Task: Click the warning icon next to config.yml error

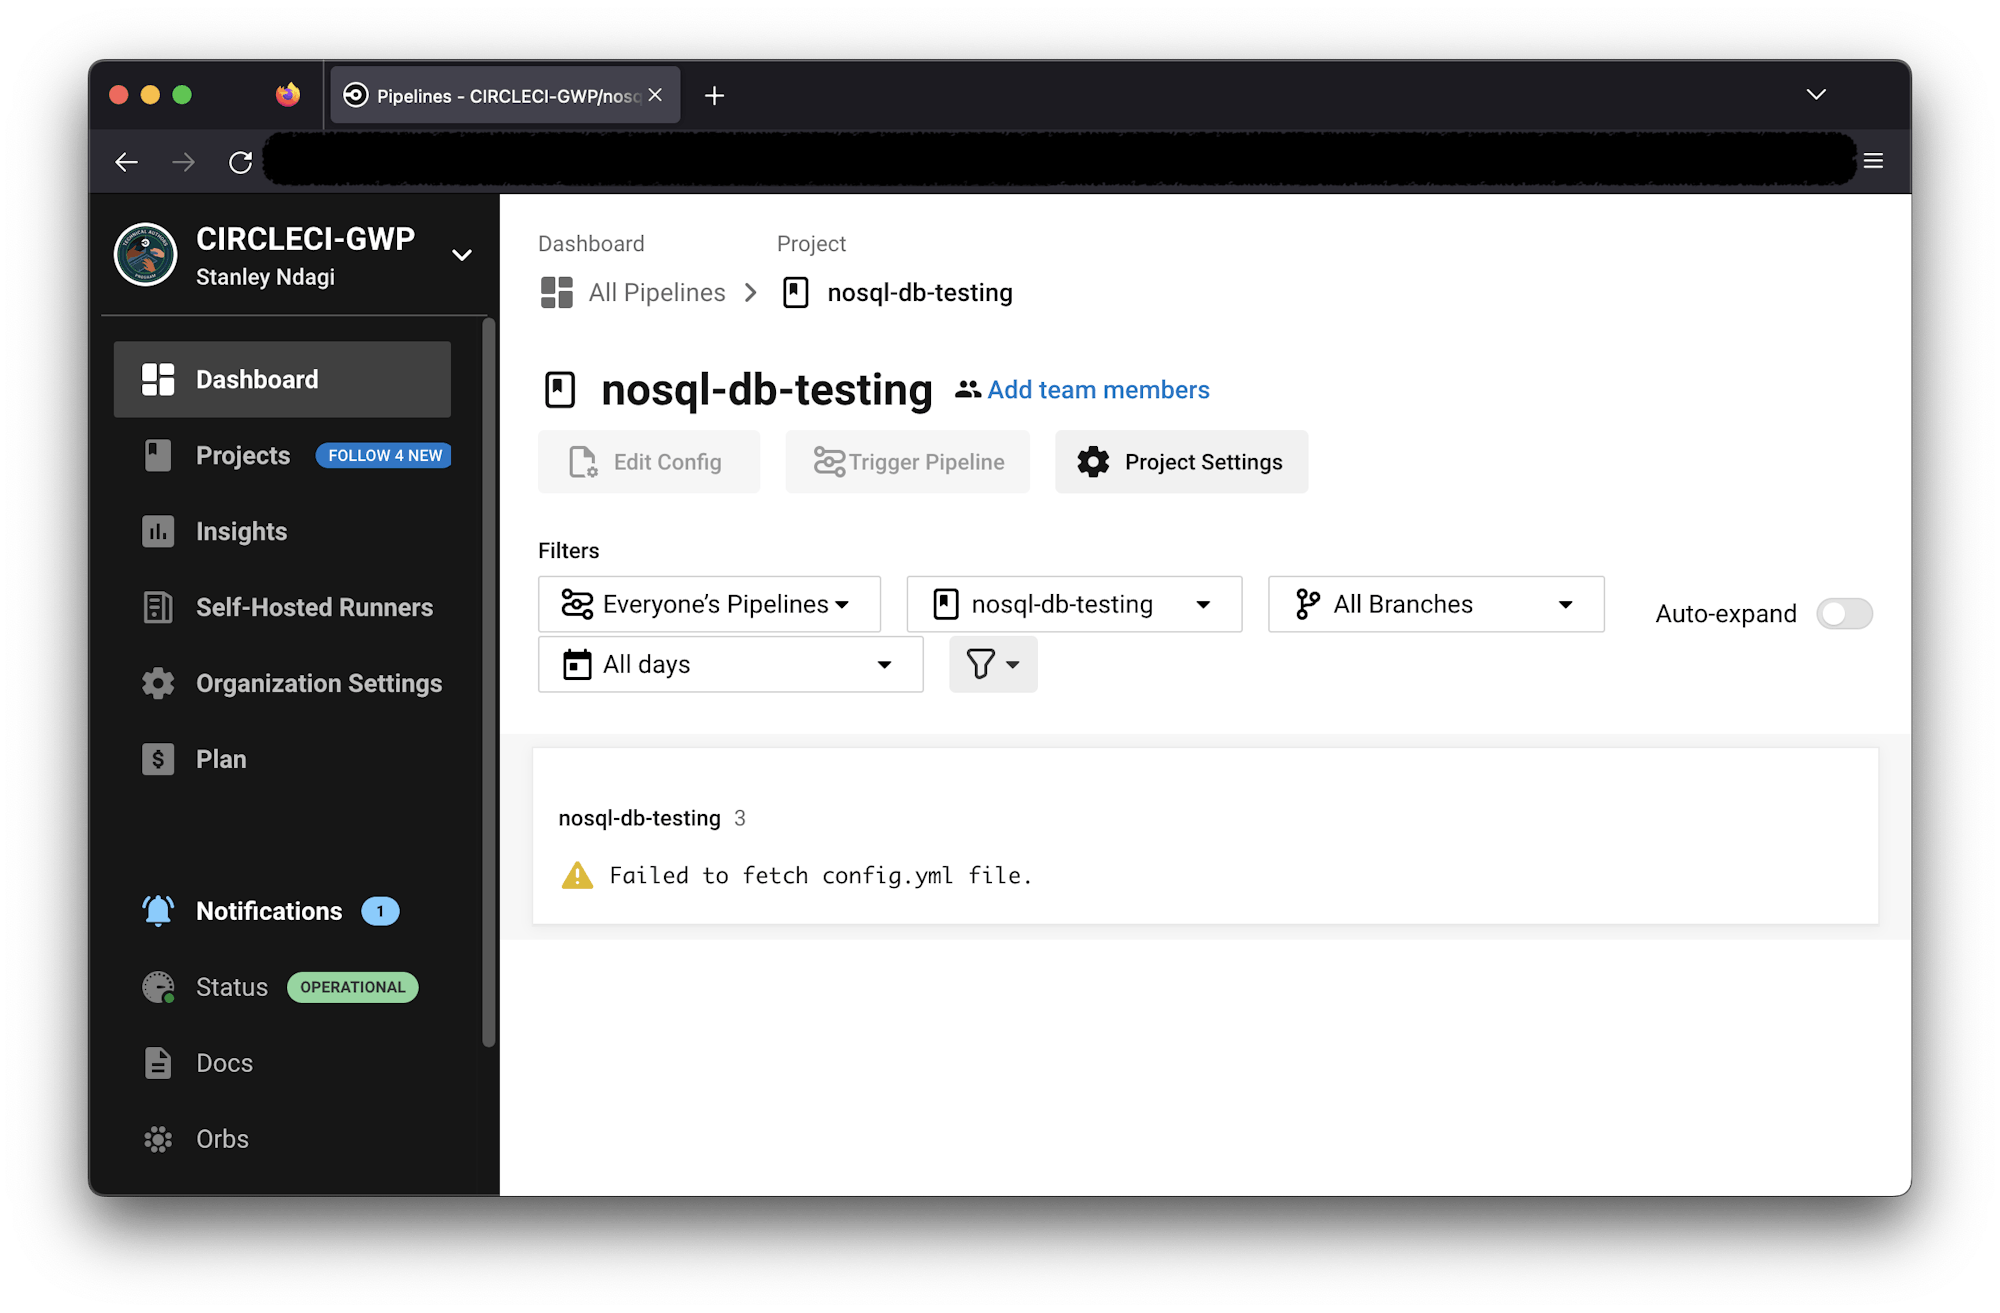Action: 577,875
